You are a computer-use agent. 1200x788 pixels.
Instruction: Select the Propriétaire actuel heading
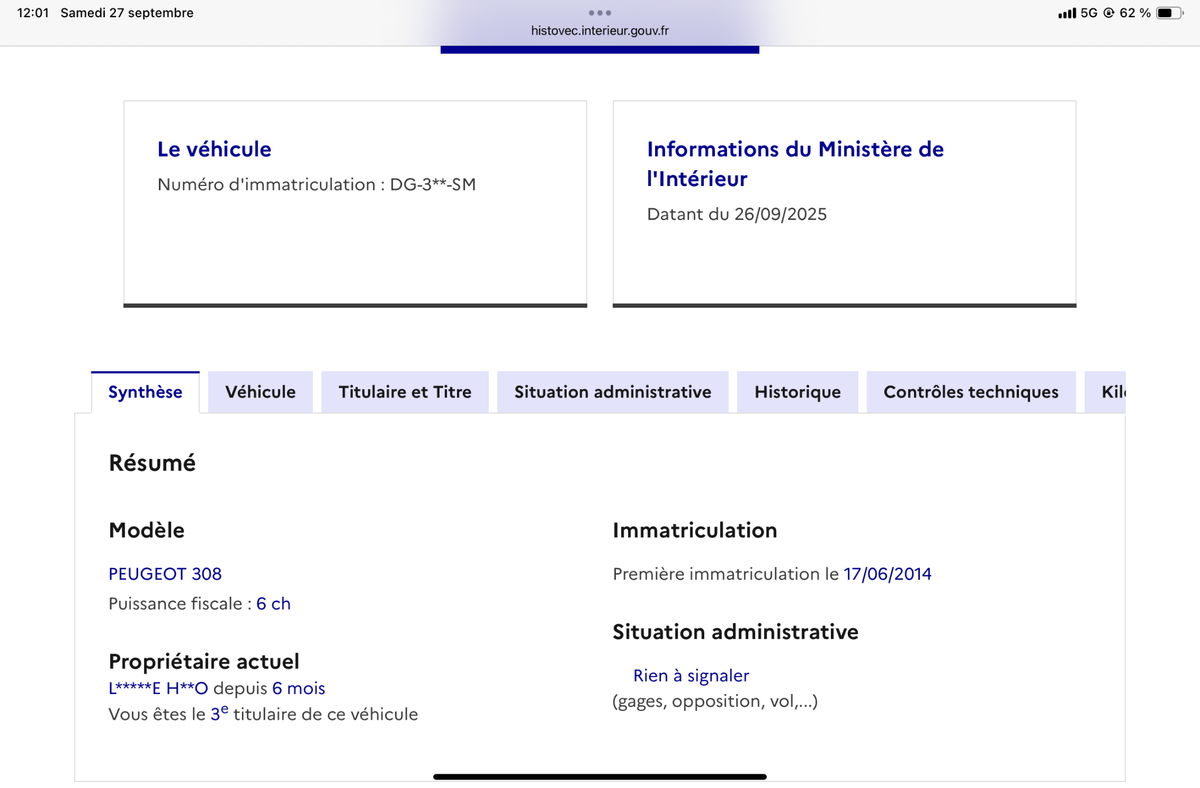coord(204,662)
